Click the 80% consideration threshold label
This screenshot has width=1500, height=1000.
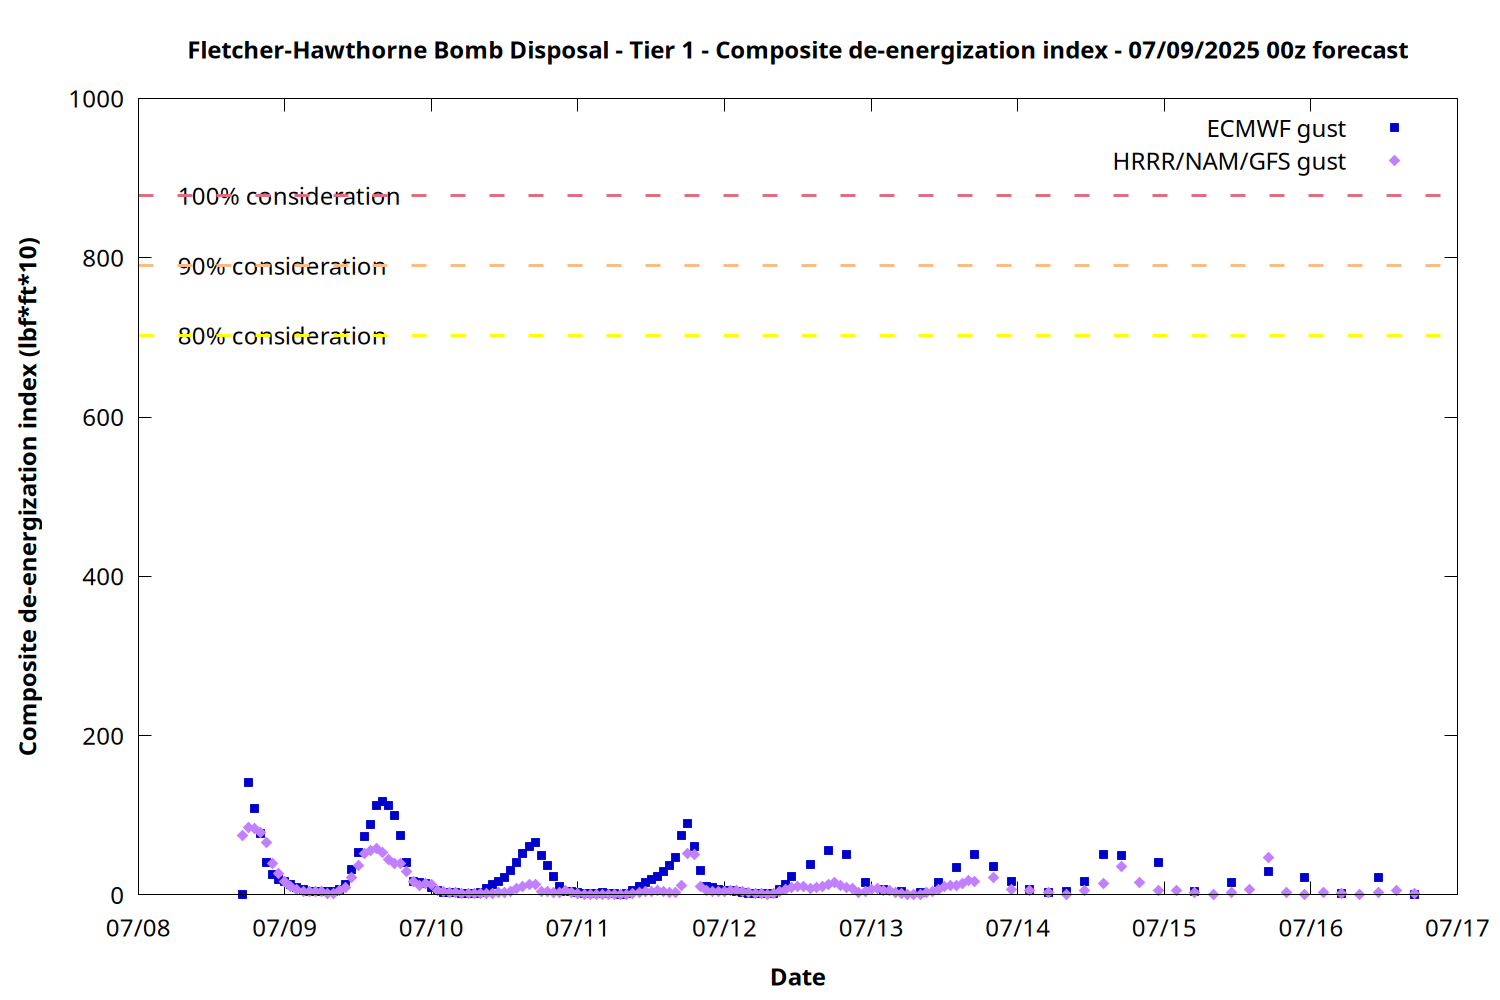[x=282, y=337]
